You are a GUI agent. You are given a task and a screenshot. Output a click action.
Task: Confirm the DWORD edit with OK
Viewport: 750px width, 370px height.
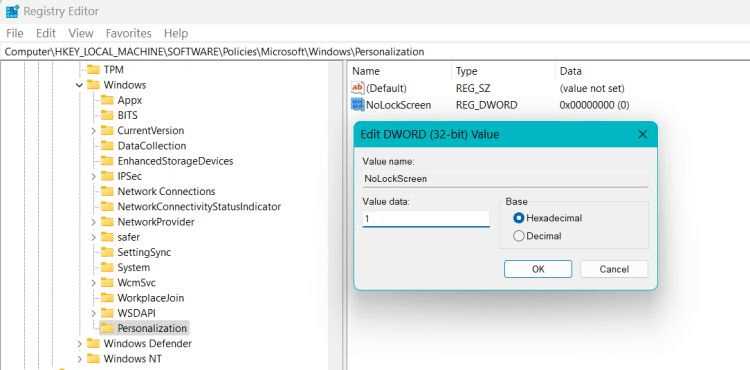[538, 269]
